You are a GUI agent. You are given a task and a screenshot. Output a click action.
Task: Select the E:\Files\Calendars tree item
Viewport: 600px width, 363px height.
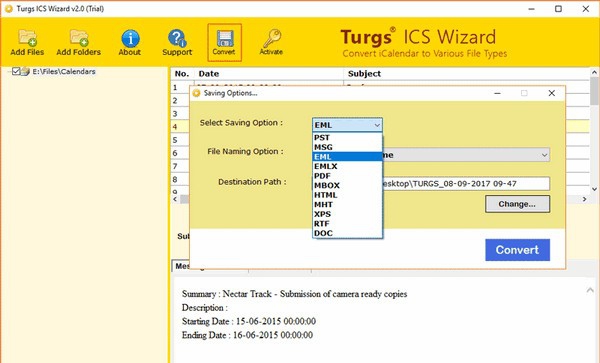pos(64,72)
